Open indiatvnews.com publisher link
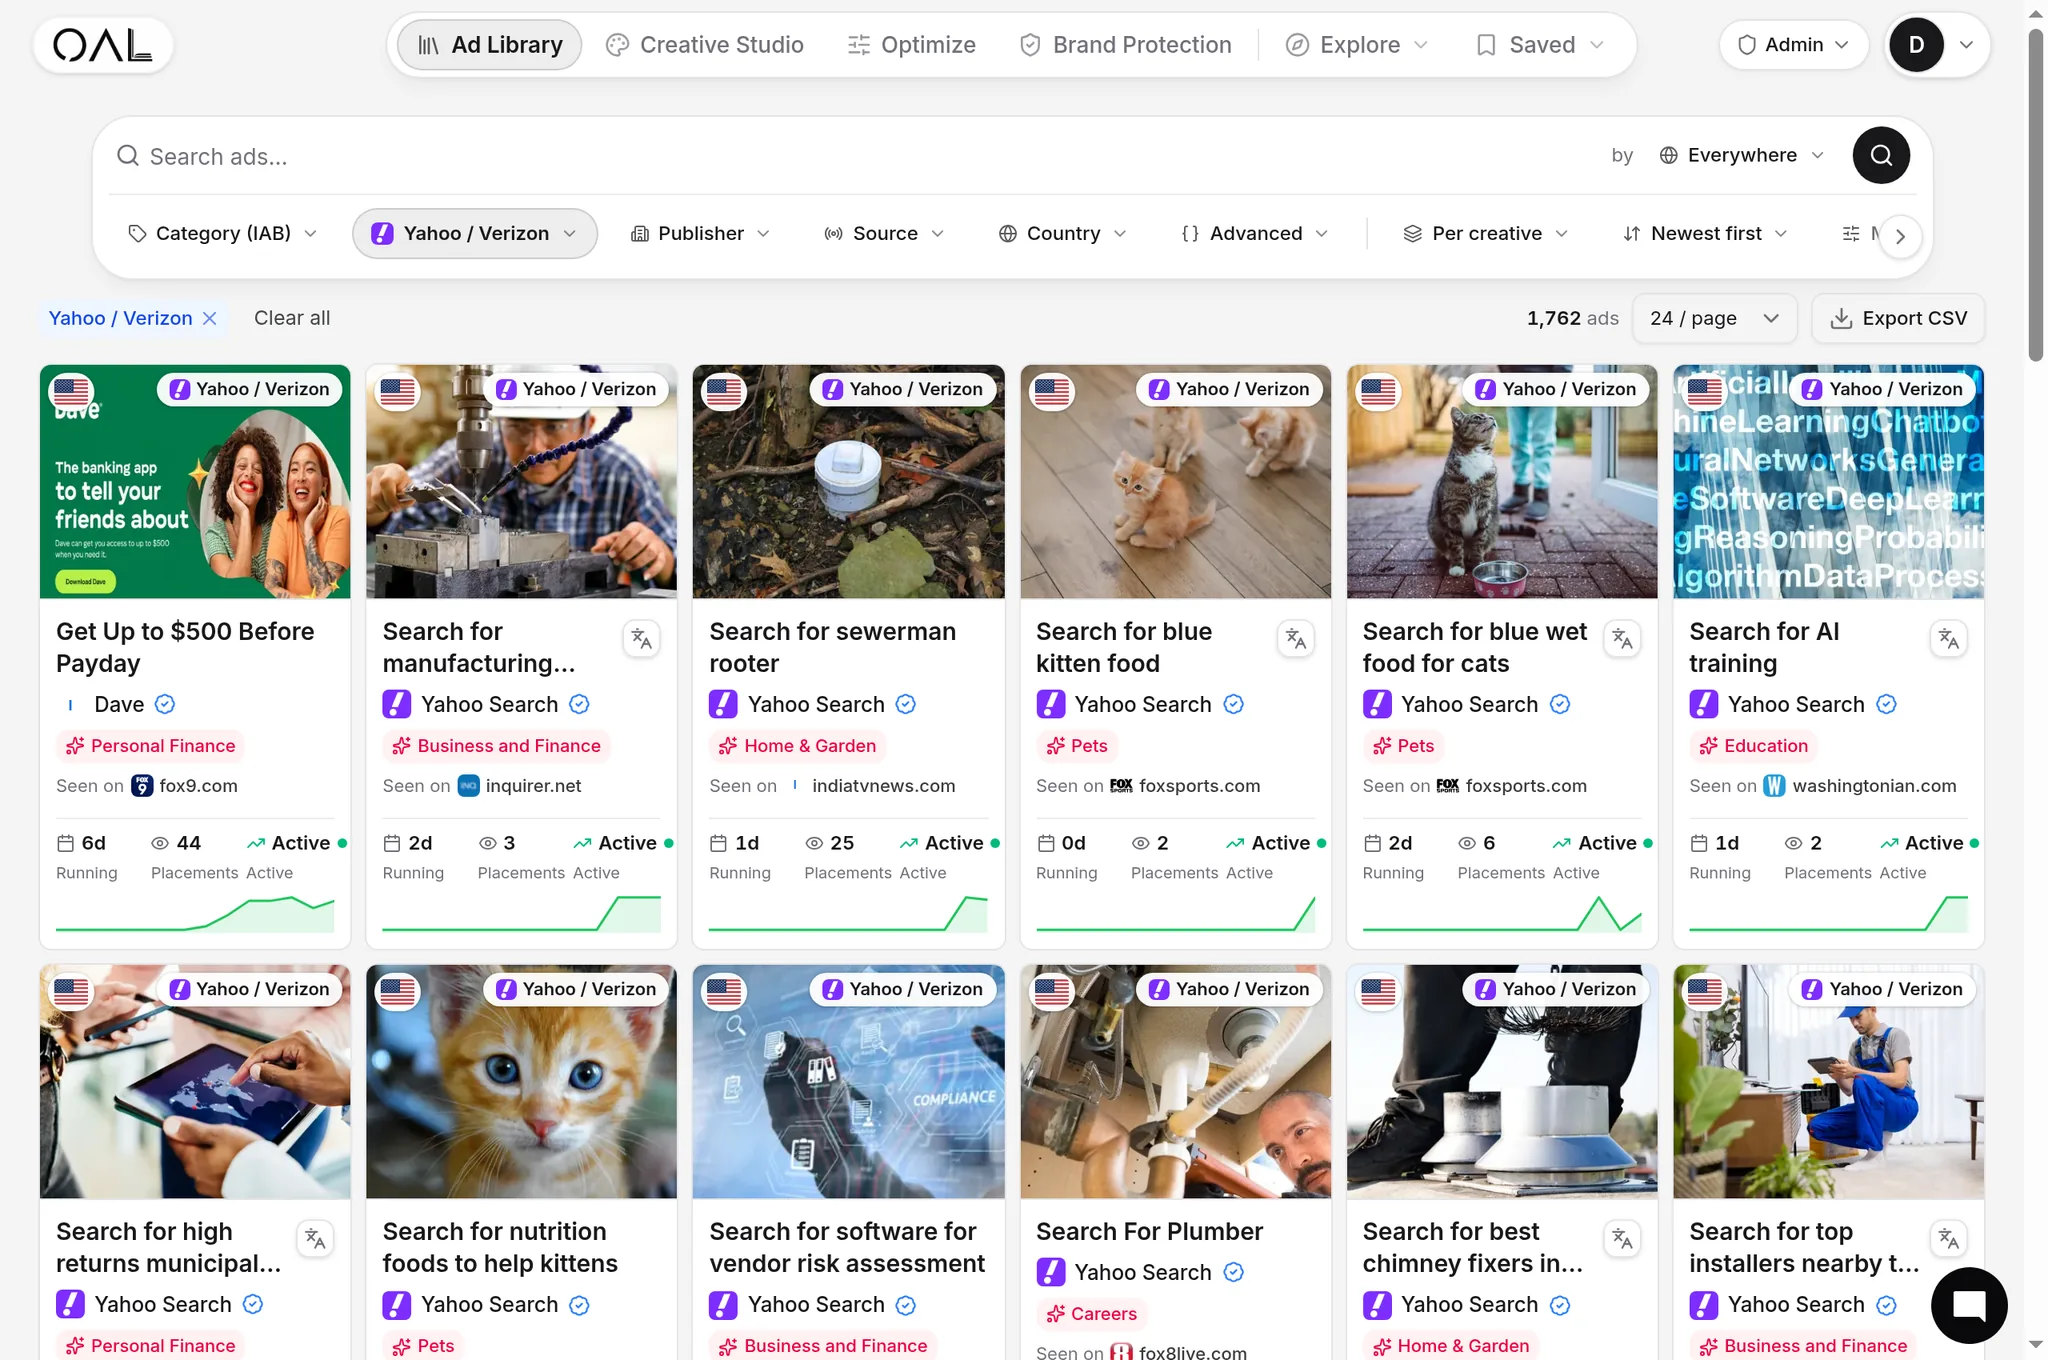Viewport: 2048px width, 1360px height. coord(883,786)
